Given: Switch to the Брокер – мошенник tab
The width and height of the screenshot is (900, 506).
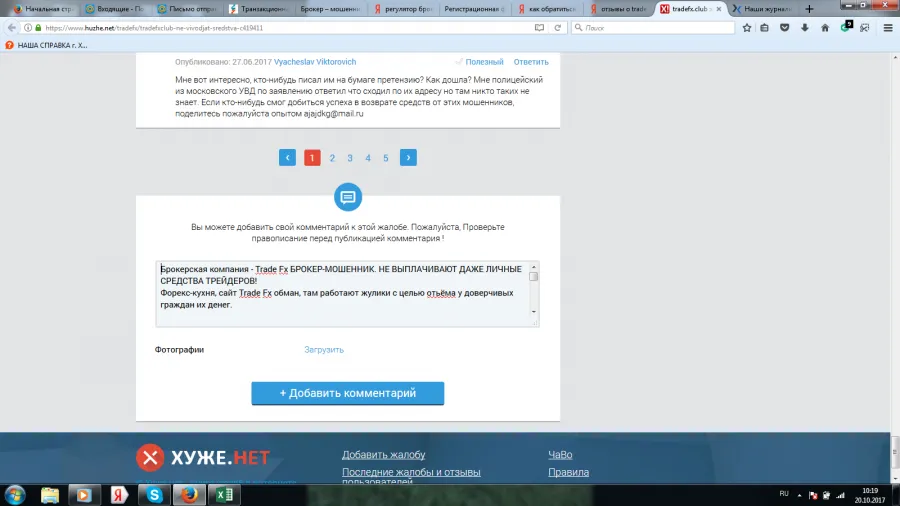Looking at the screenshot, I should 330,9.
